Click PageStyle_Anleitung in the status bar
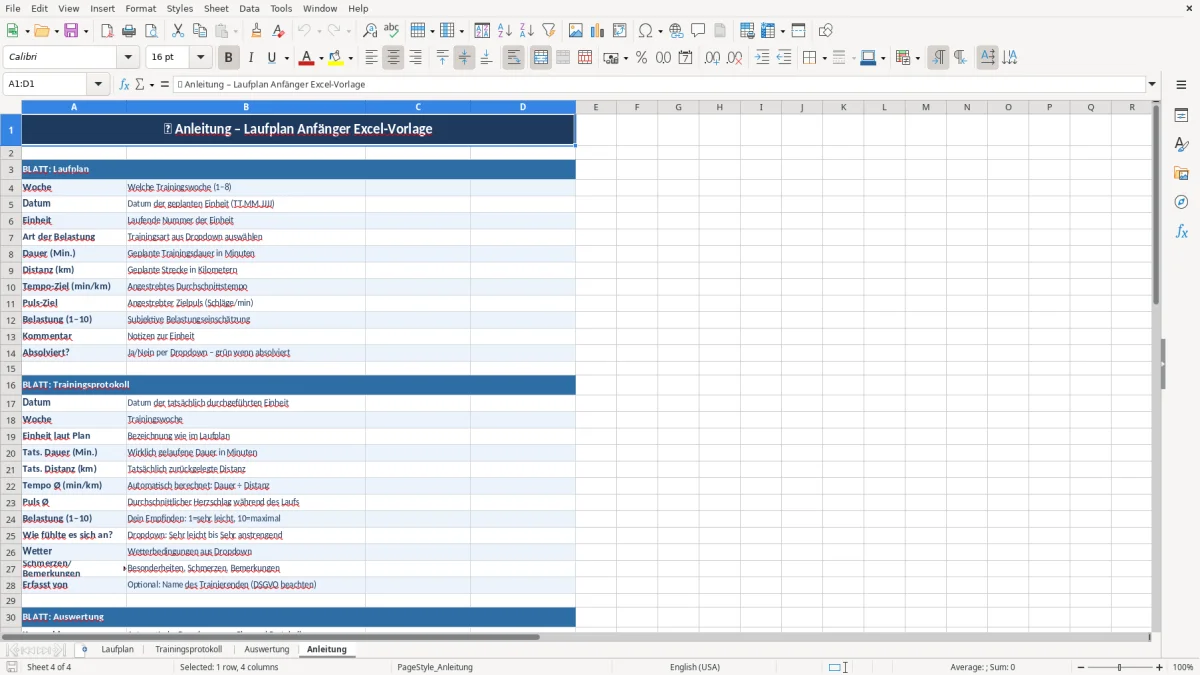 [x=435, y=667]
